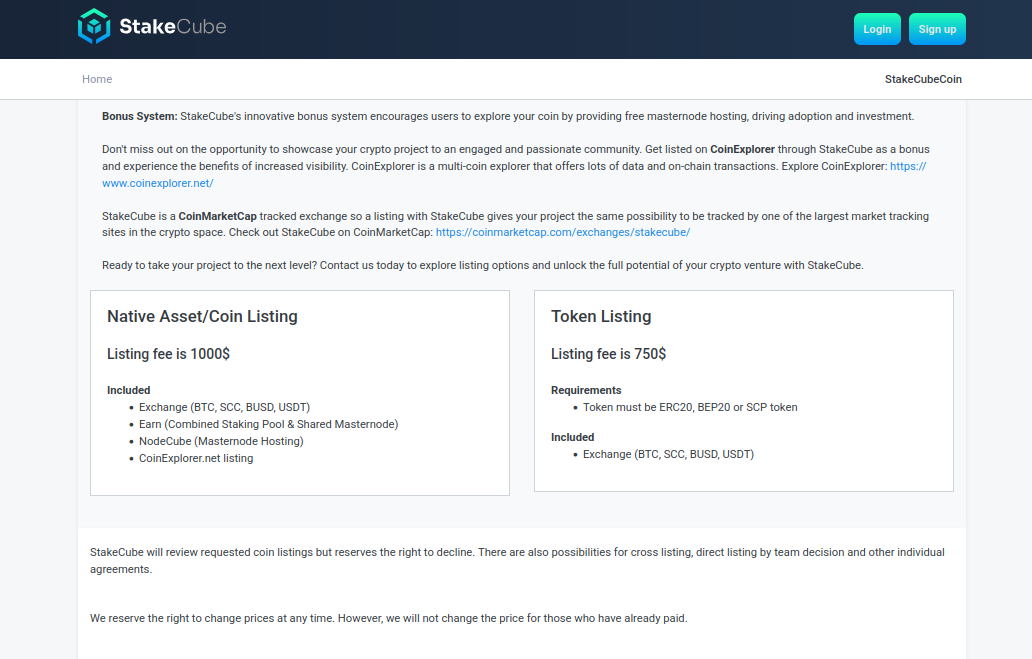Open the CoinMarketCap exchanges/stakecube link
The height and width of the screenshot is (659, 1032).
[562, 232]
